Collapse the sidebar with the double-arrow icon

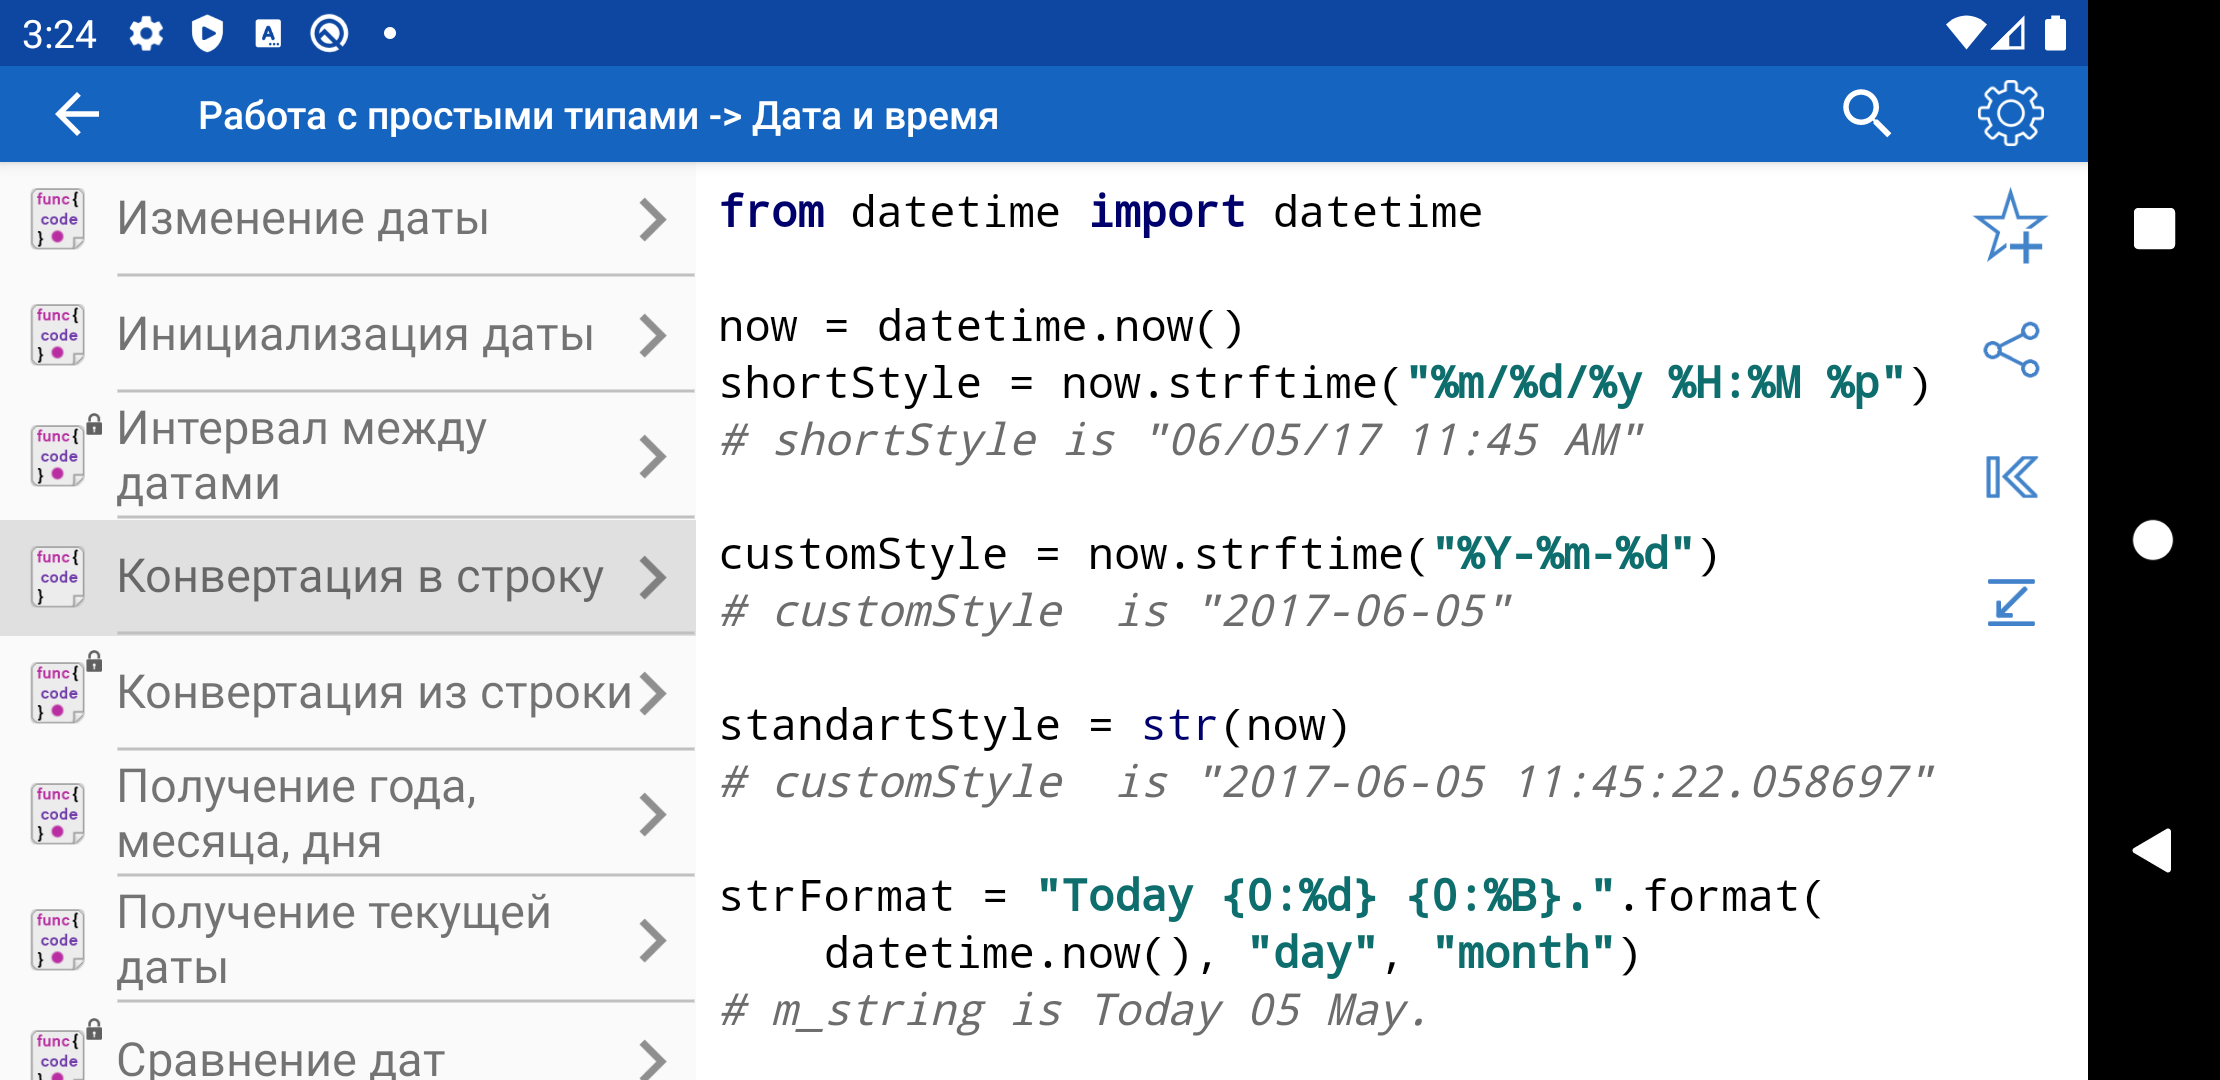point(2011,477)
